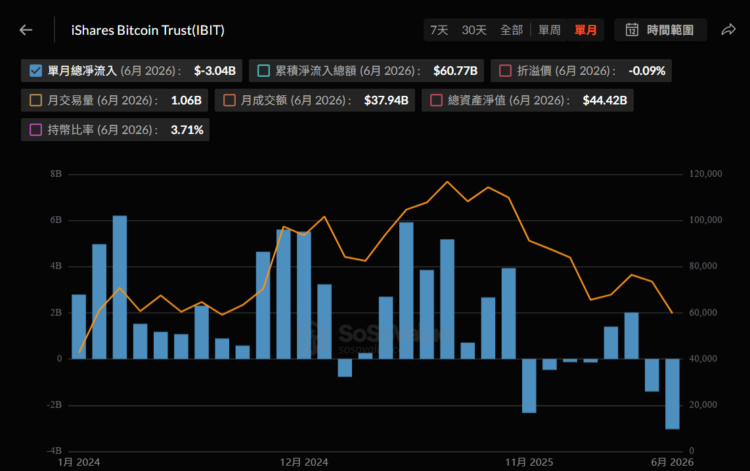Viewport: 750px width, 471px height.
Task: Select the 單周 interval tab
Action: (549, 30)
